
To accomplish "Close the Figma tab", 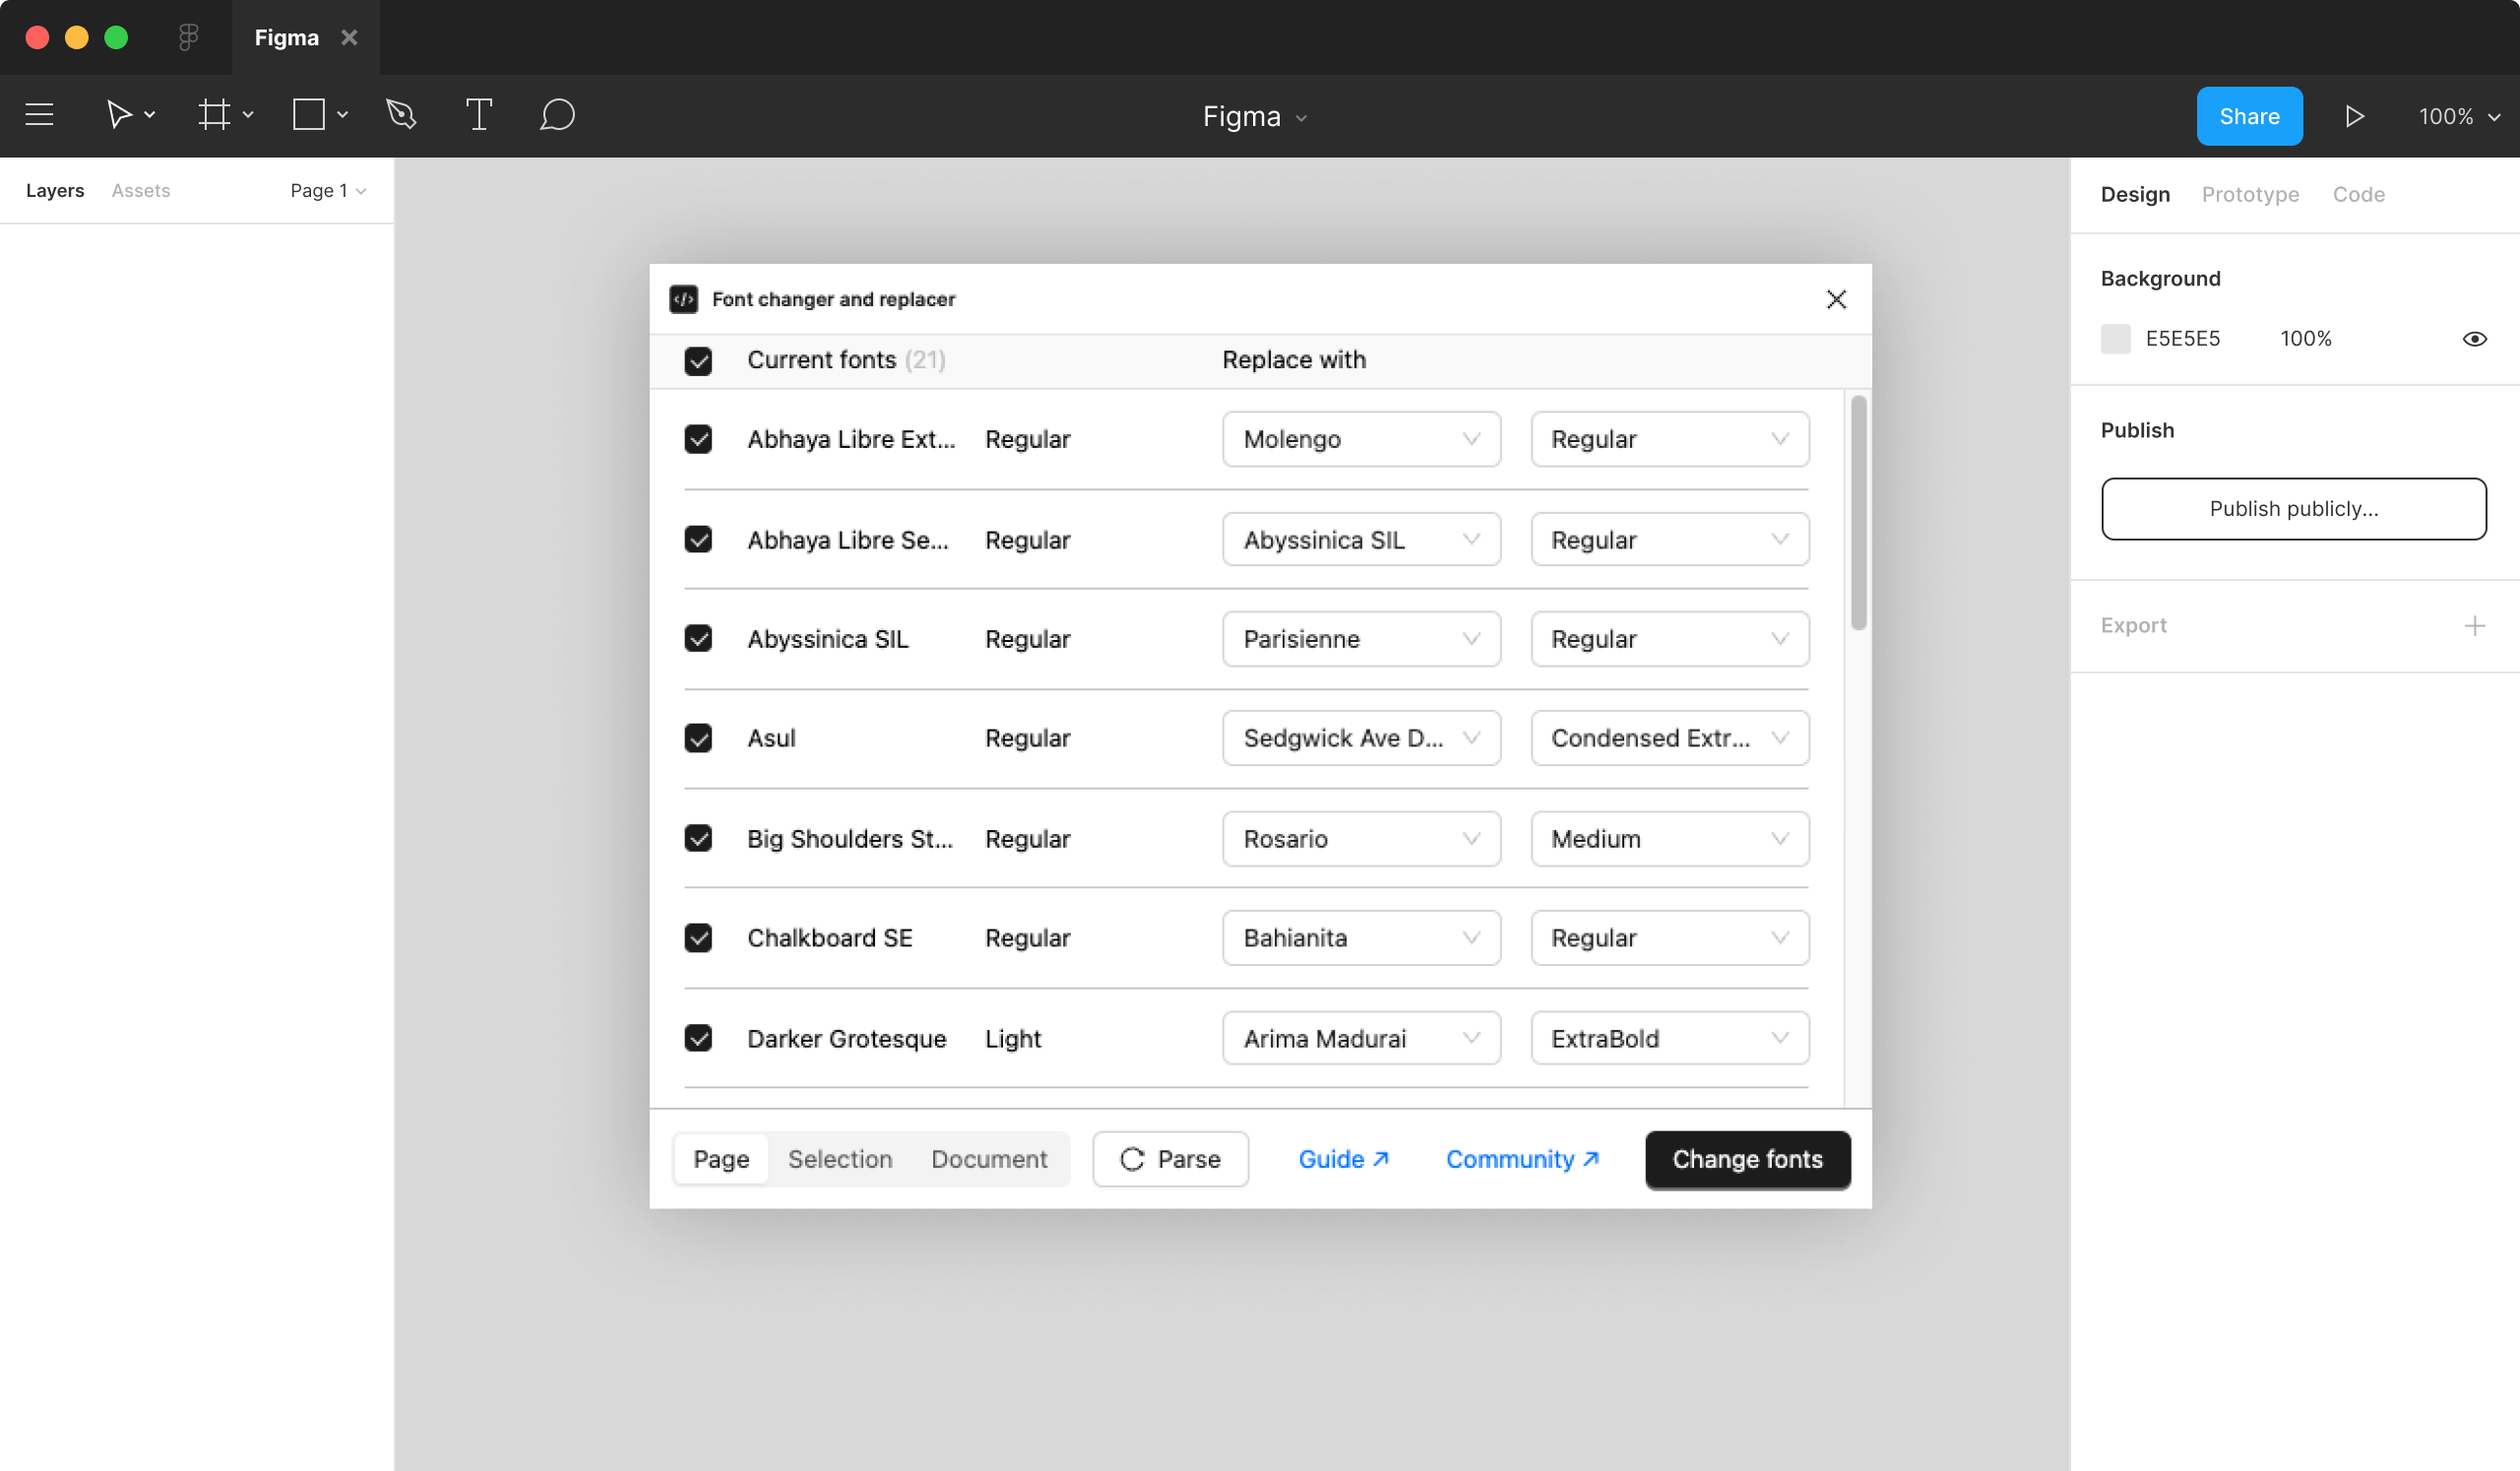I will 349,37.
